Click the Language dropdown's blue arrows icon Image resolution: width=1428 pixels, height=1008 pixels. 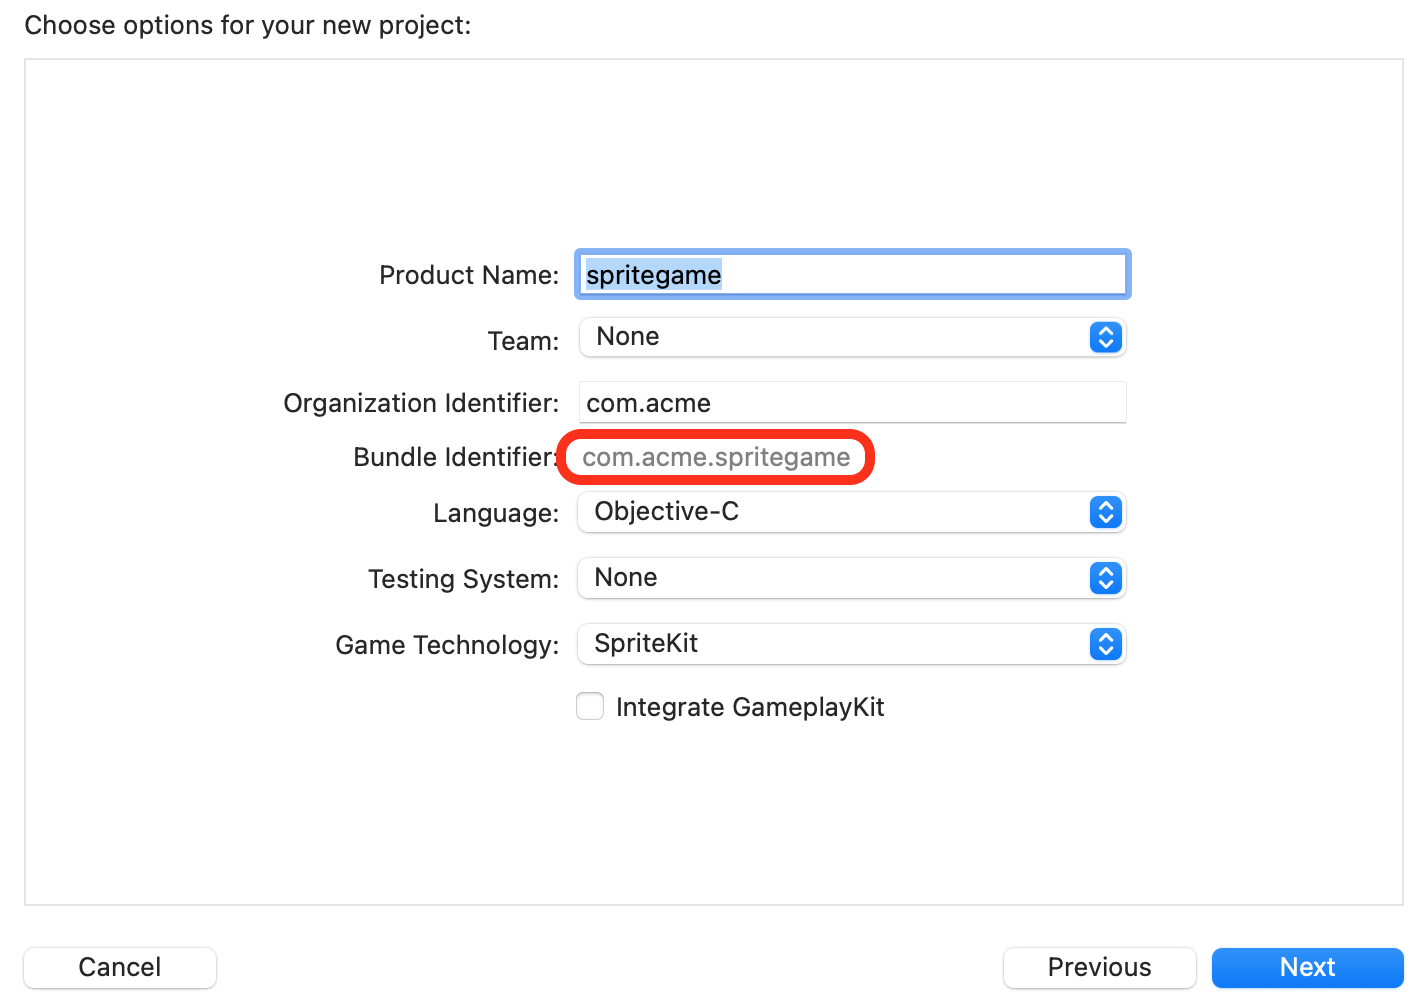[x=1106, y=512]
